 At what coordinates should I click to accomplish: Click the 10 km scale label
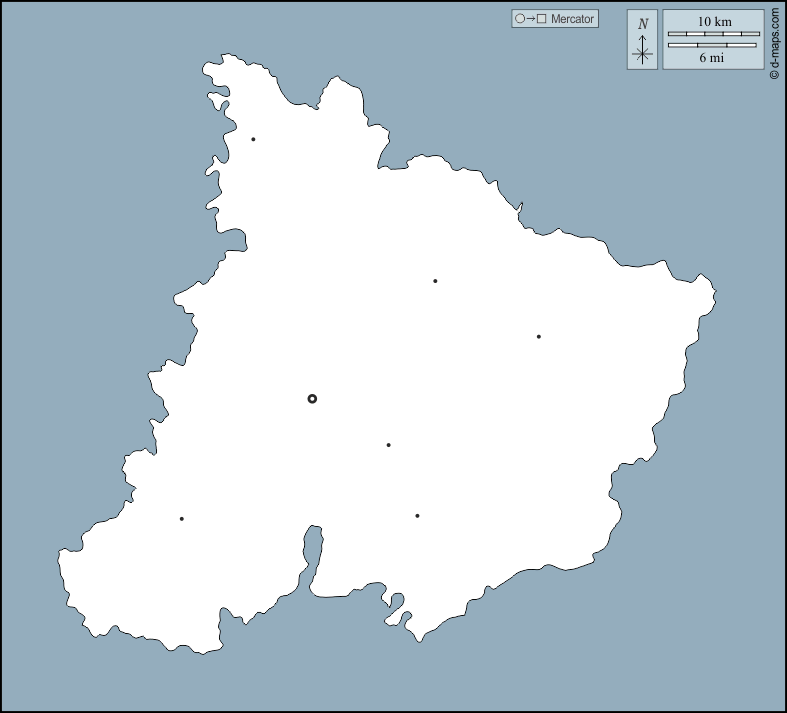714,21
